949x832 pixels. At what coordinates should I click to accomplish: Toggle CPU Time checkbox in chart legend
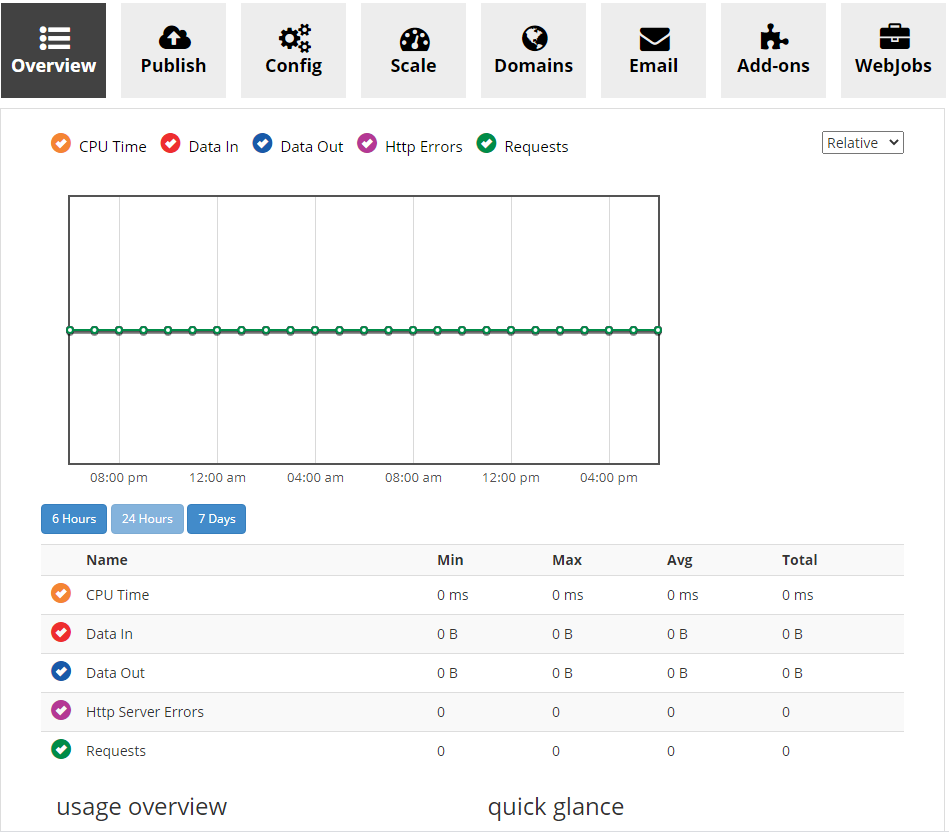pos(61,145)
